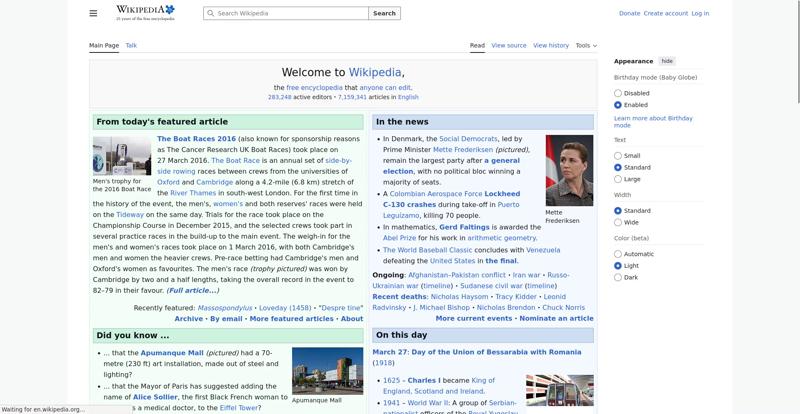Image resolution: width=800 pixels, height=414 pixels.
Task: Open the hamburger main menu
Action: click(93, 13)
